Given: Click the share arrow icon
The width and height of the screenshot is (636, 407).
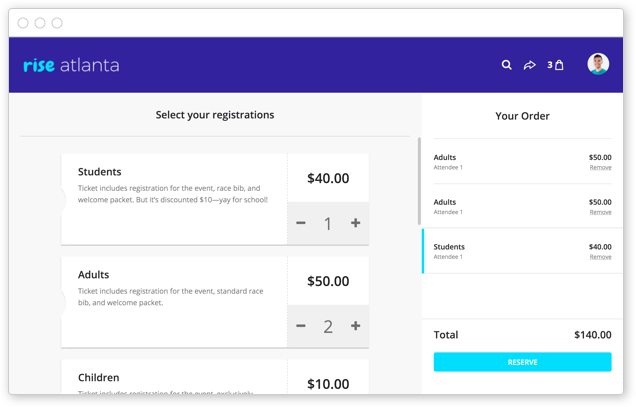Looking at the screenshot, I should click(x=529, y=65).
